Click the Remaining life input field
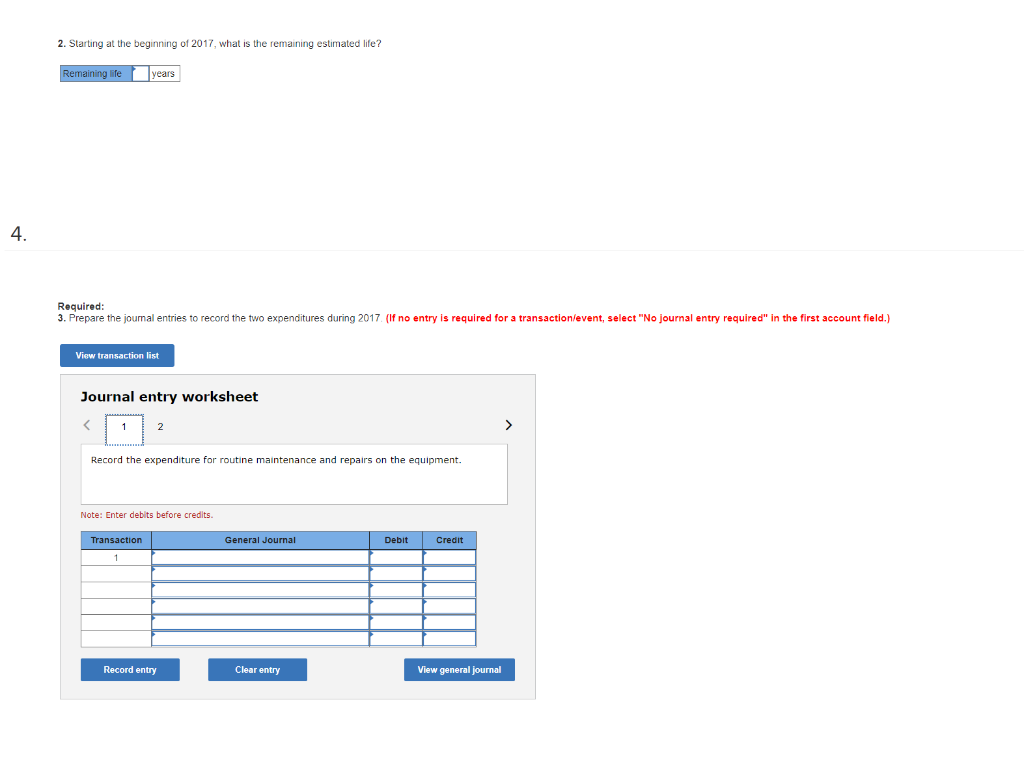Screen dimensions: 1024x784 pos(141,73)
